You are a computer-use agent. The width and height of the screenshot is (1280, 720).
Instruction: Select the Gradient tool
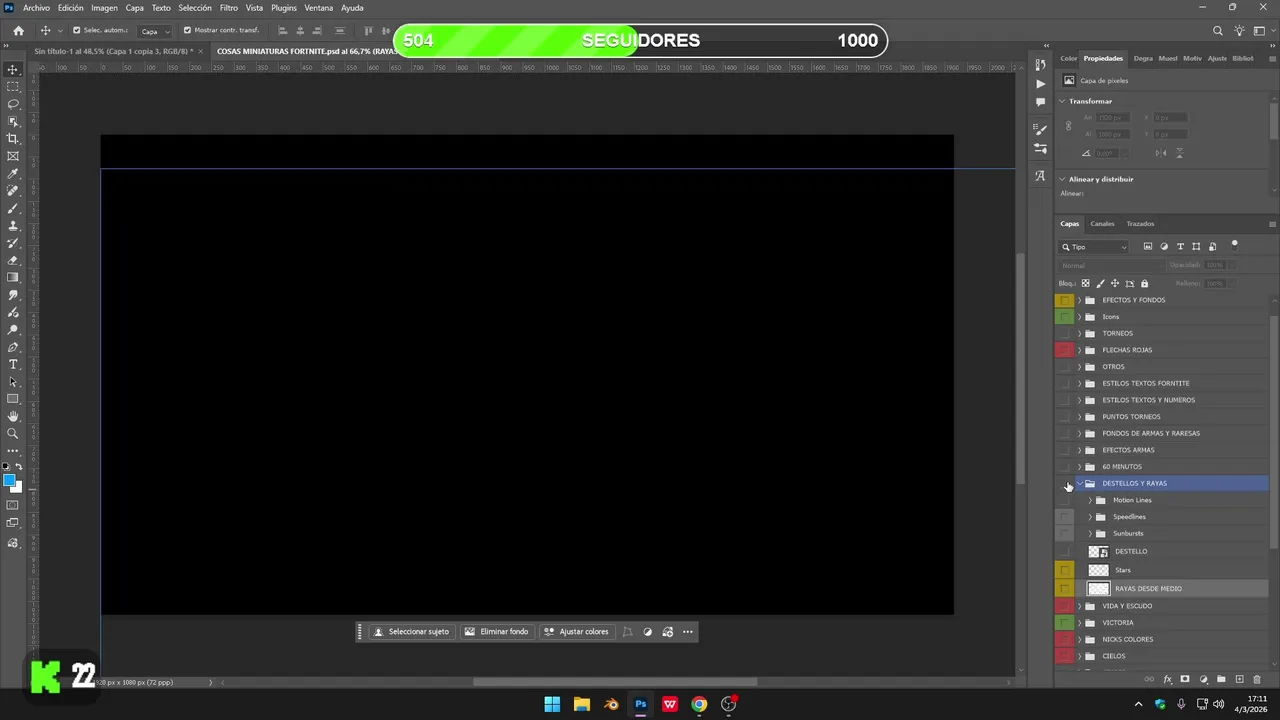[x=13, y=278]
